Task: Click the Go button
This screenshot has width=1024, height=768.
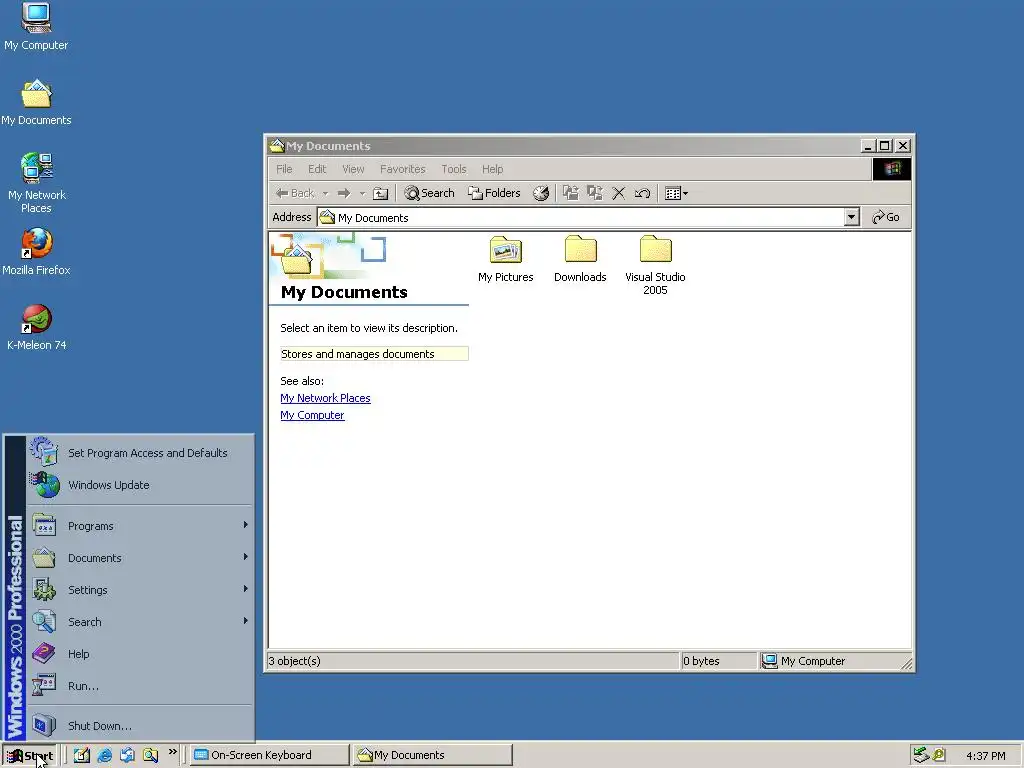Action: click(x=886, y=217)
